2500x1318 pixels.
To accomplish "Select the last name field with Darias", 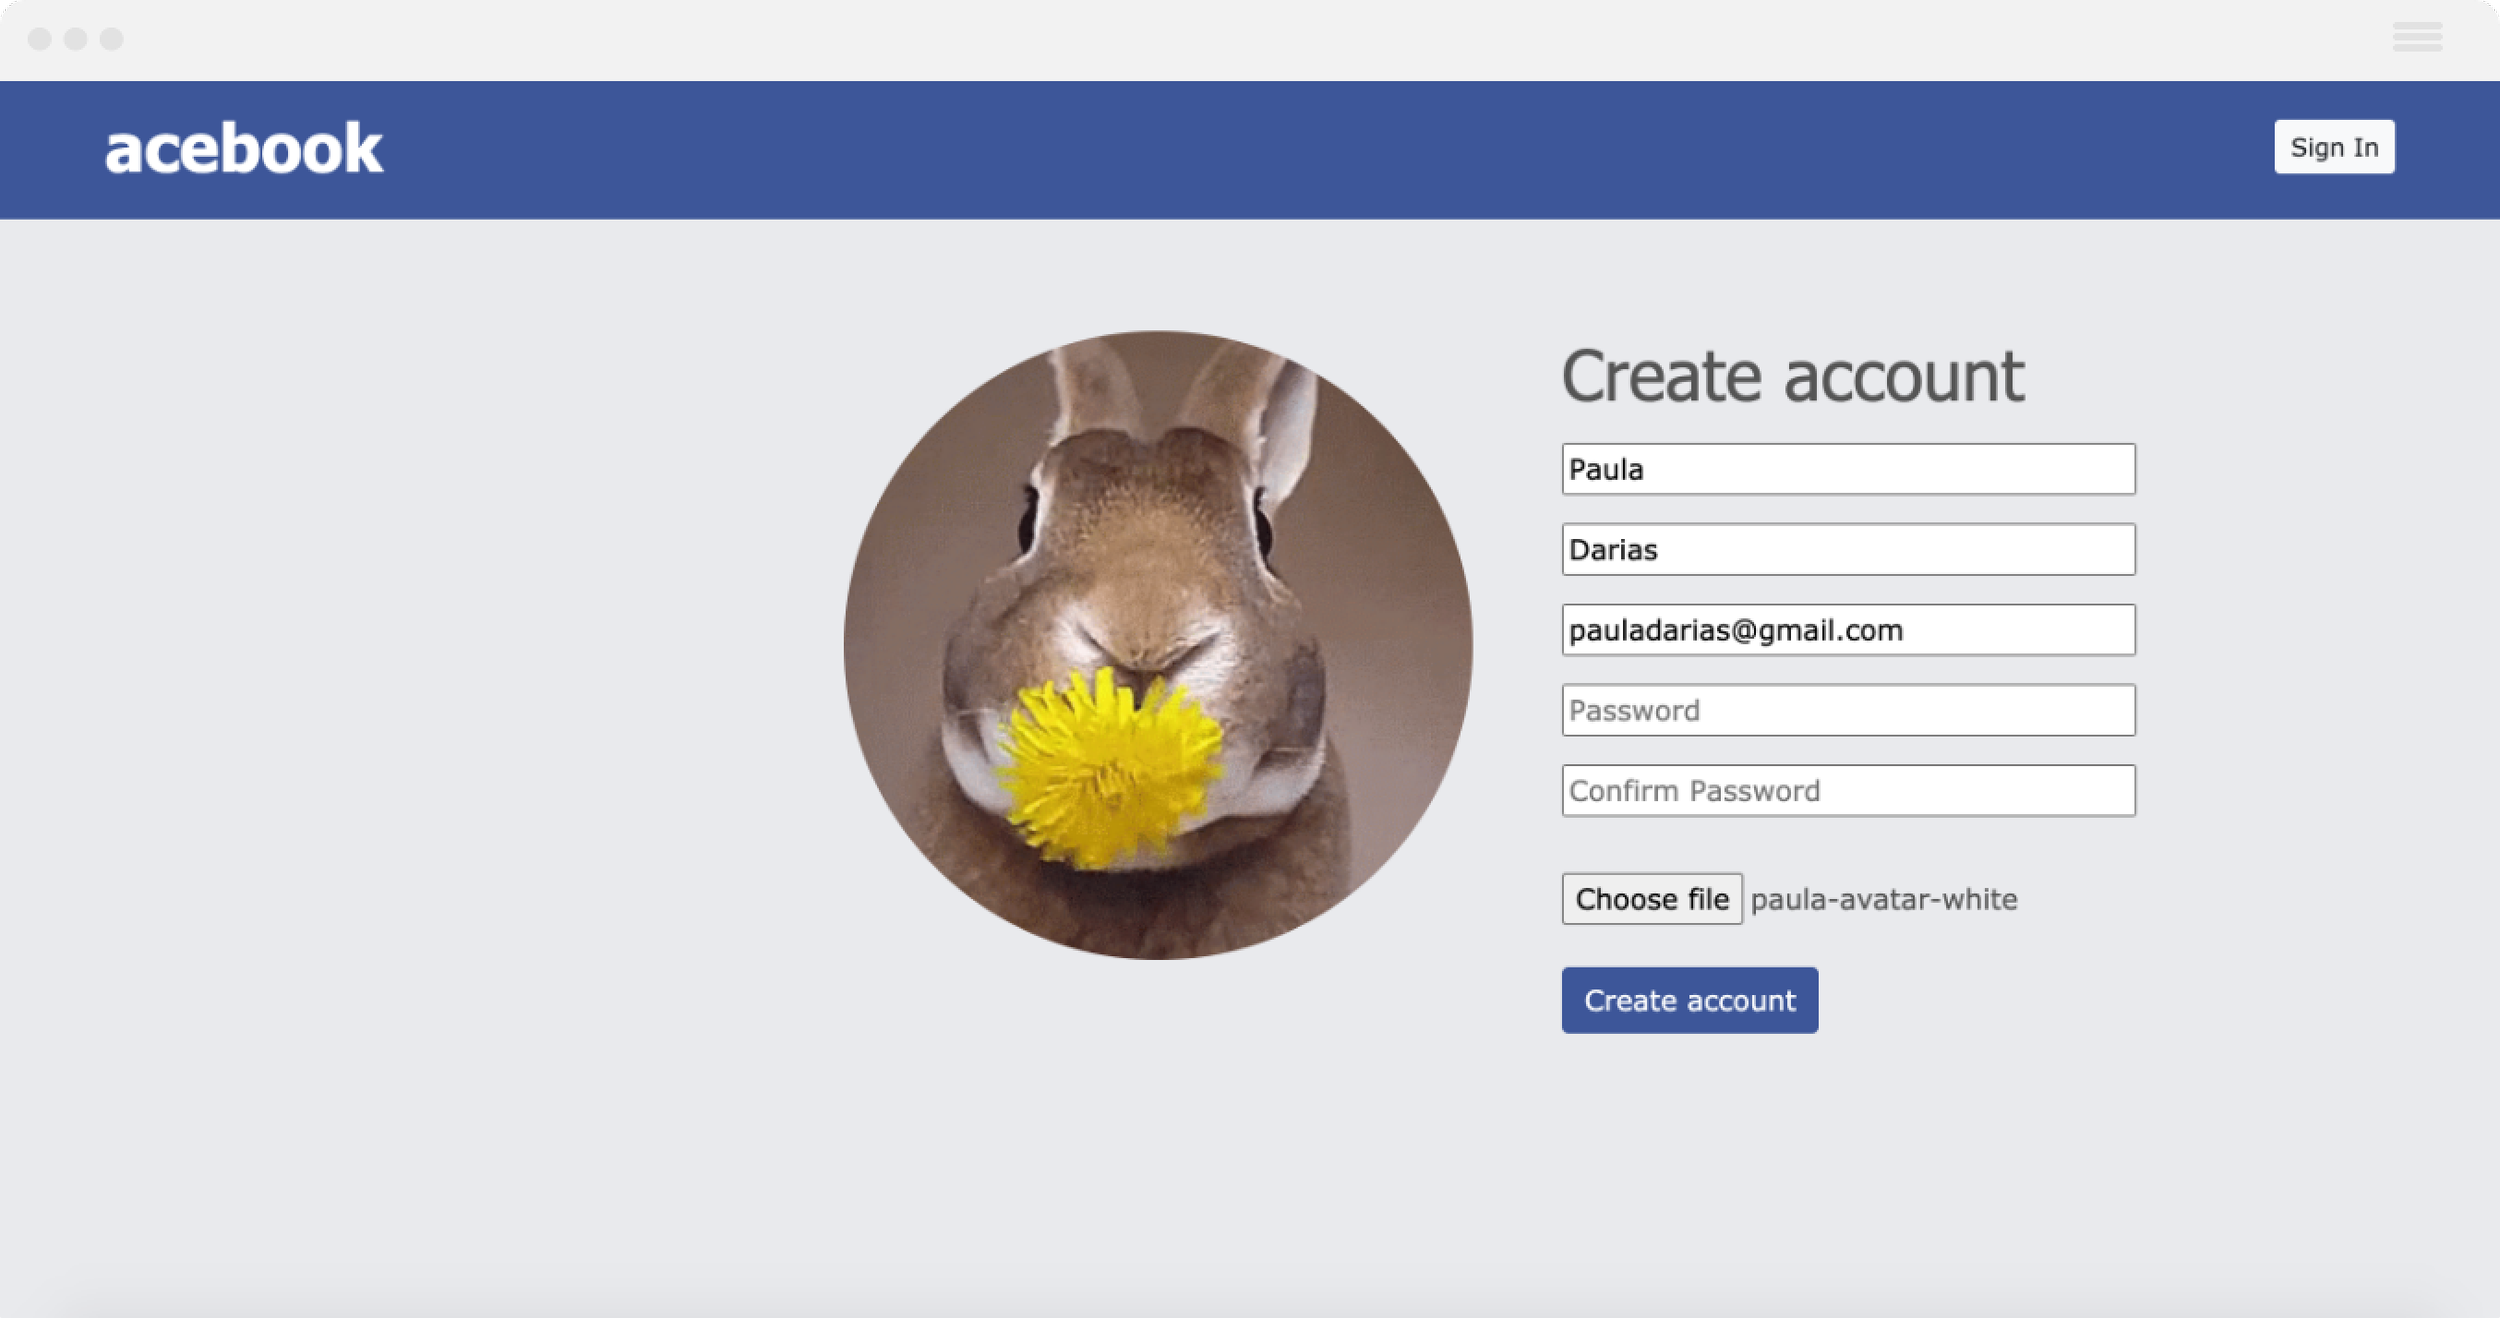I will 1847,549.
